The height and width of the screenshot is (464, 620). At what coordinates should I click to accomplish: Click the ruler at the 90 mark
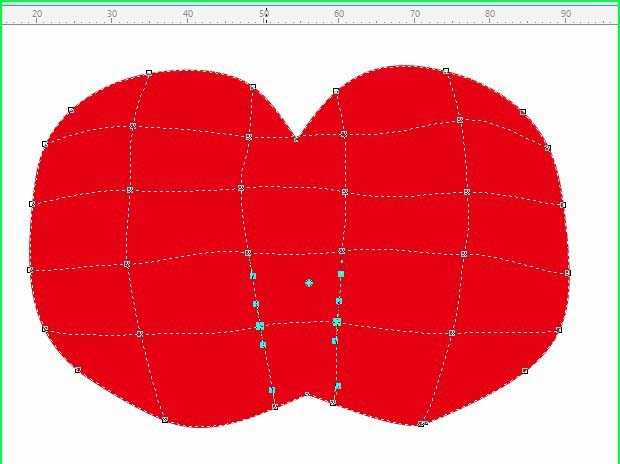566,14
